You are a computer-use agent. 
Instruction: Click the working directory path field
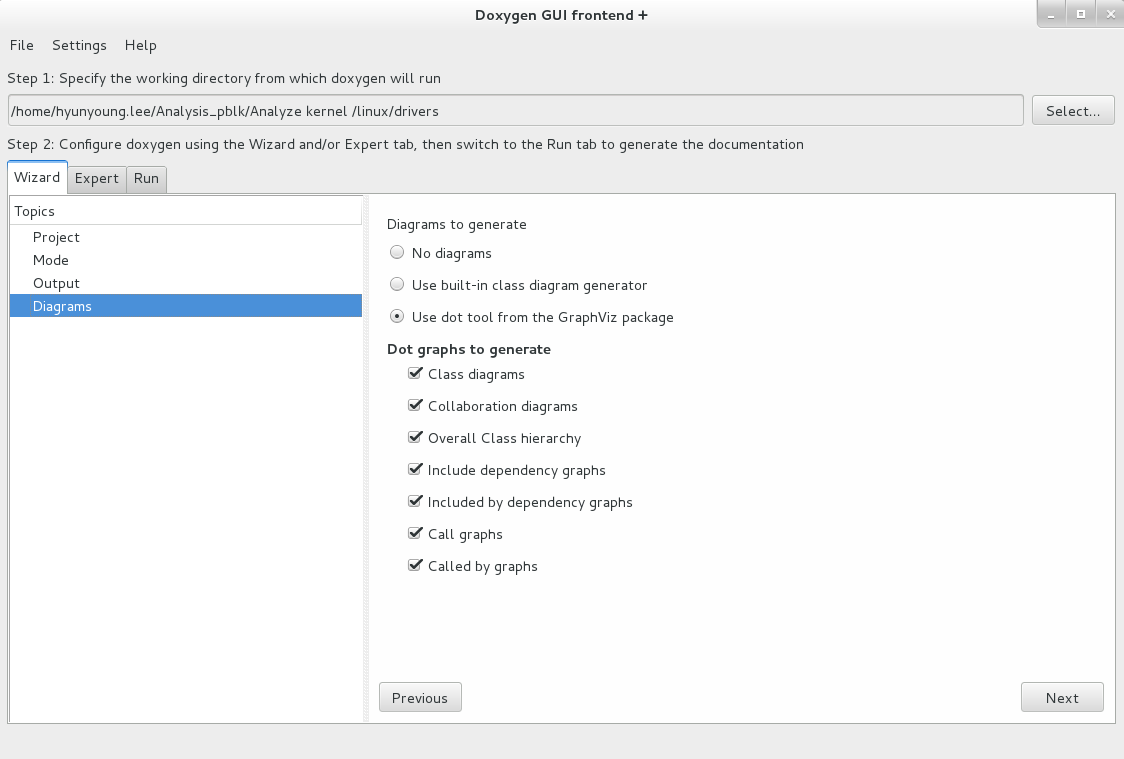(x=515, y=110)
